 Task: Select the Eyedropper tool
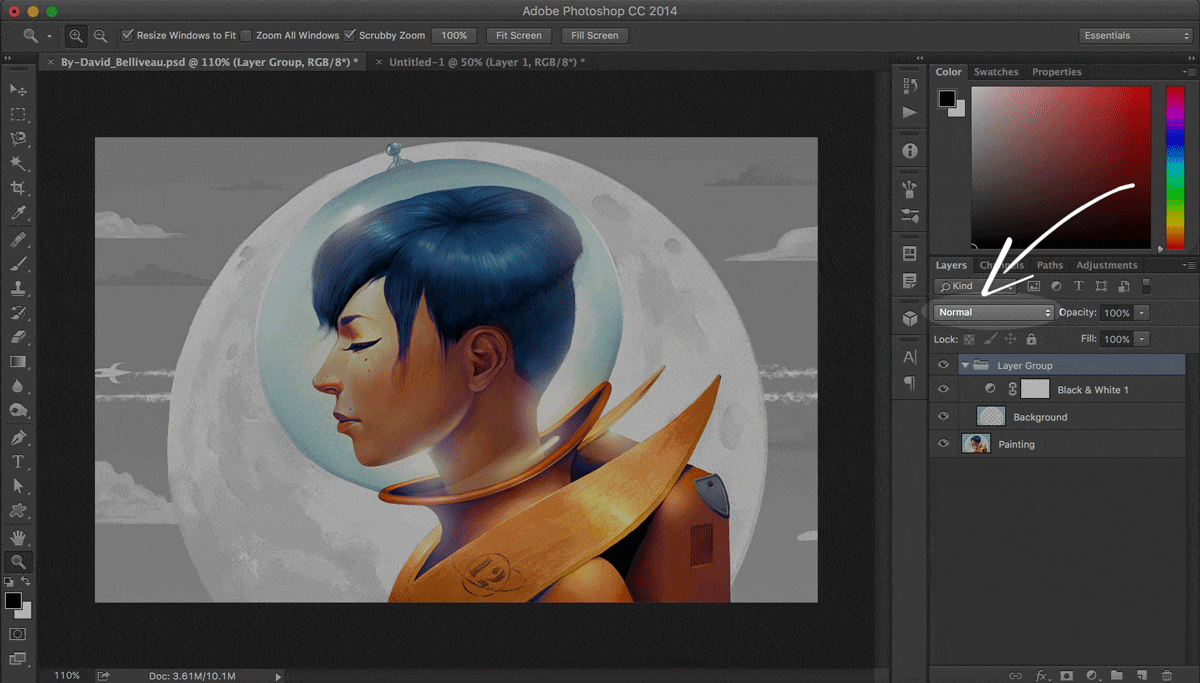[x=18, y=213]
